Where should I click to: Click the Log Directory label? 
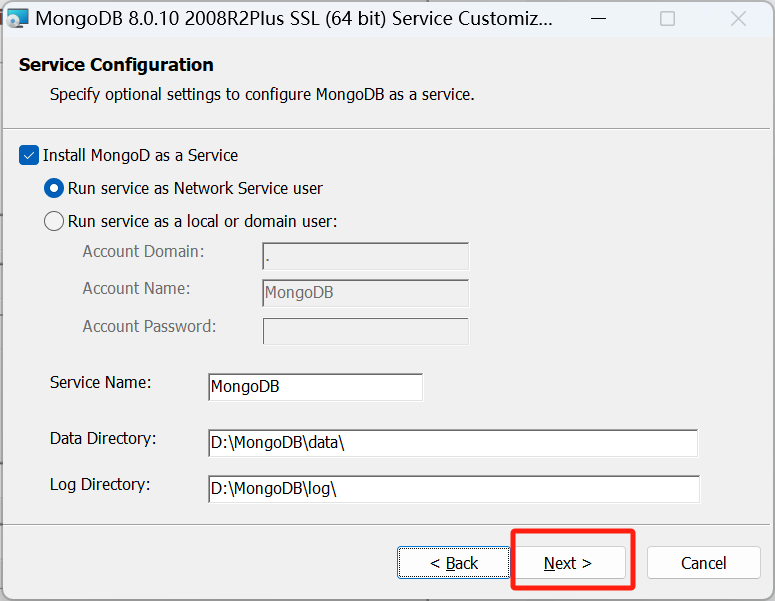coord(100,484)
